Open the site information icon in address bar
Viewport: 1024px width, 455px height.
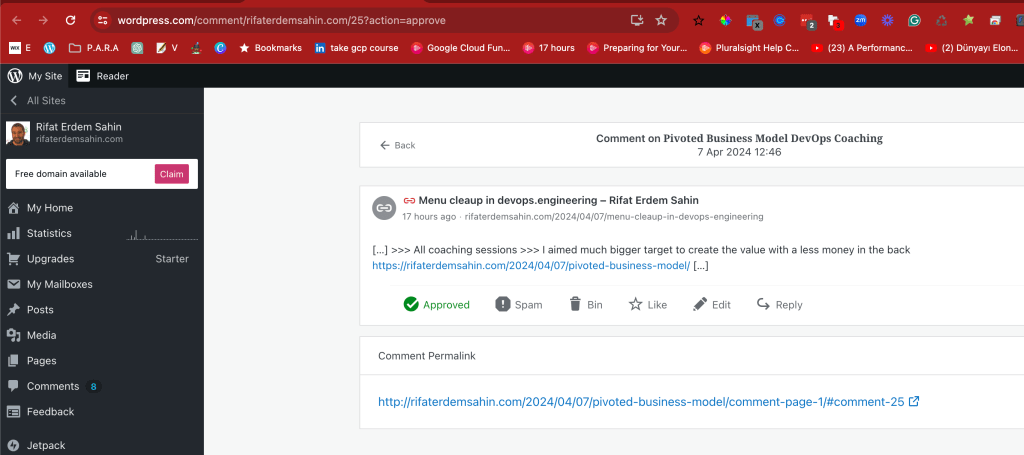pos(103,20)
